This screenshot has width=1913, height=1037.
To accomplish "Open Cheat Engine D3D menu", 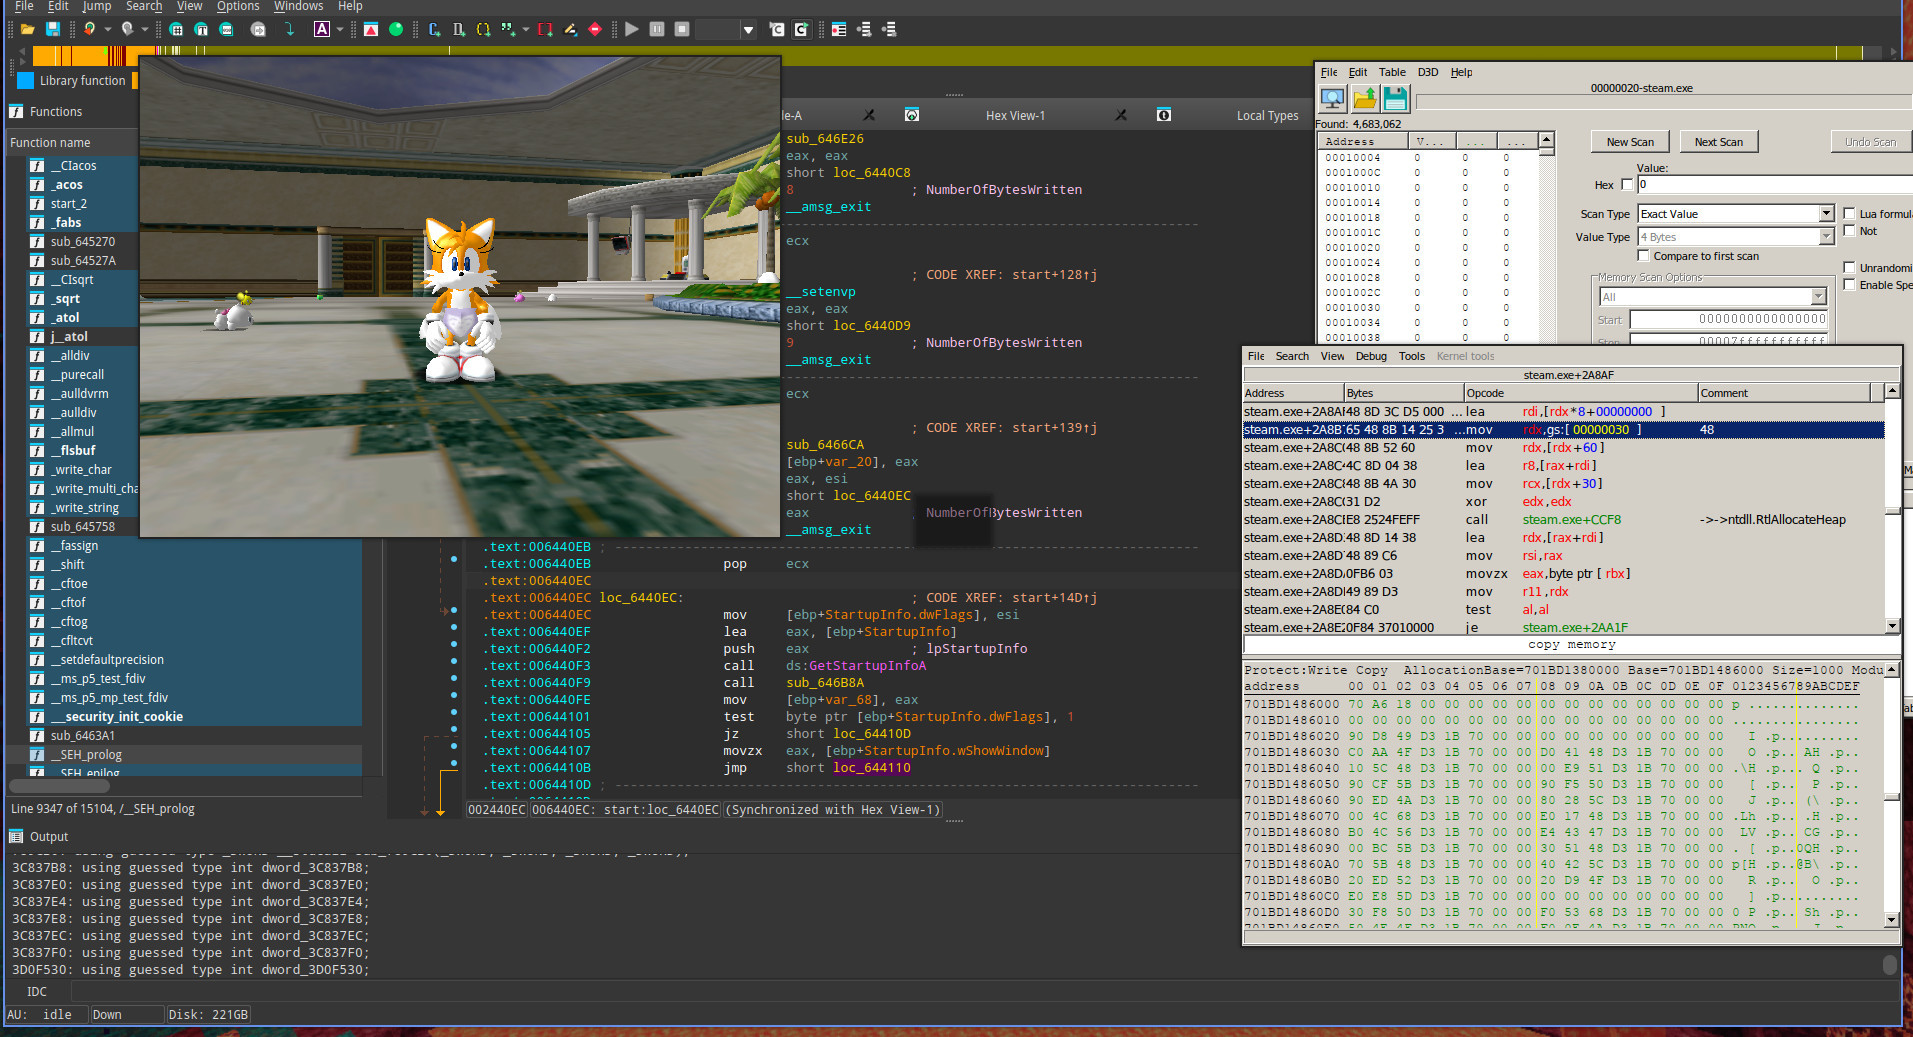I will click(x=1428, y=72).
